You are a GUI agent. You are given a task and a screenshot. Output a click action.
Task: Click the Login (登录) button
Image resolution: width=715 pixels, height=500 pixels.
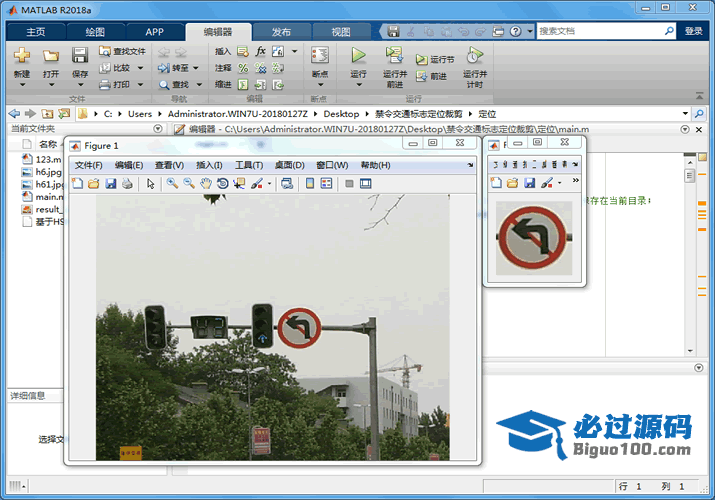(694, 31)
